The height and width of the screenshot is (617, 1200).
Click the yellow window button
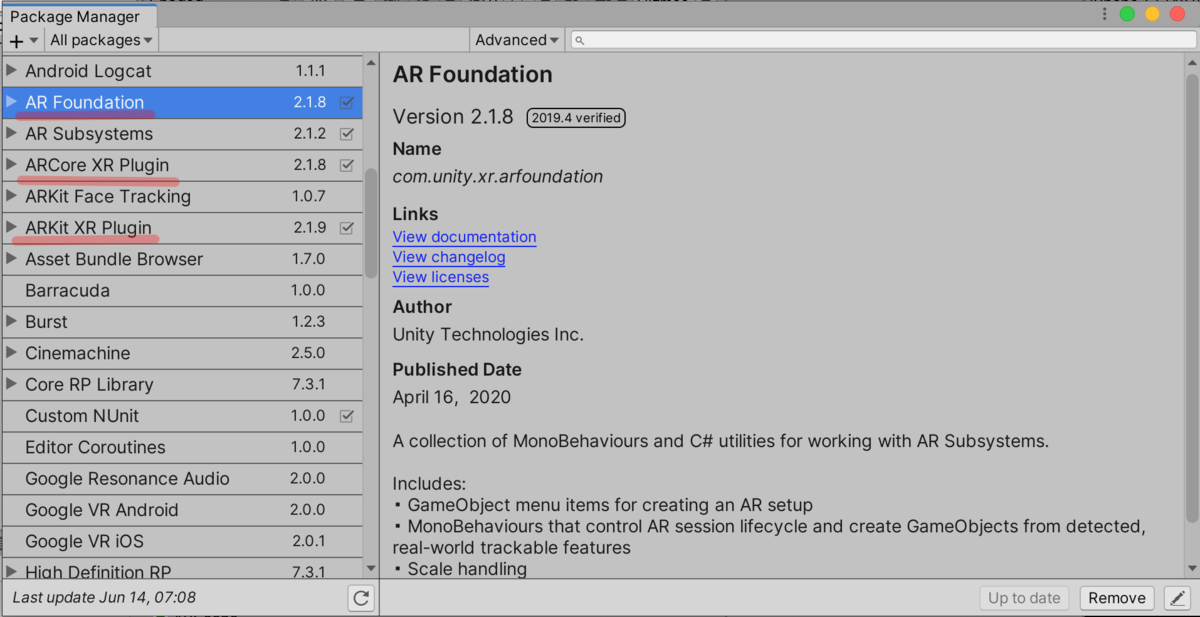click(x=1152, y=14)
